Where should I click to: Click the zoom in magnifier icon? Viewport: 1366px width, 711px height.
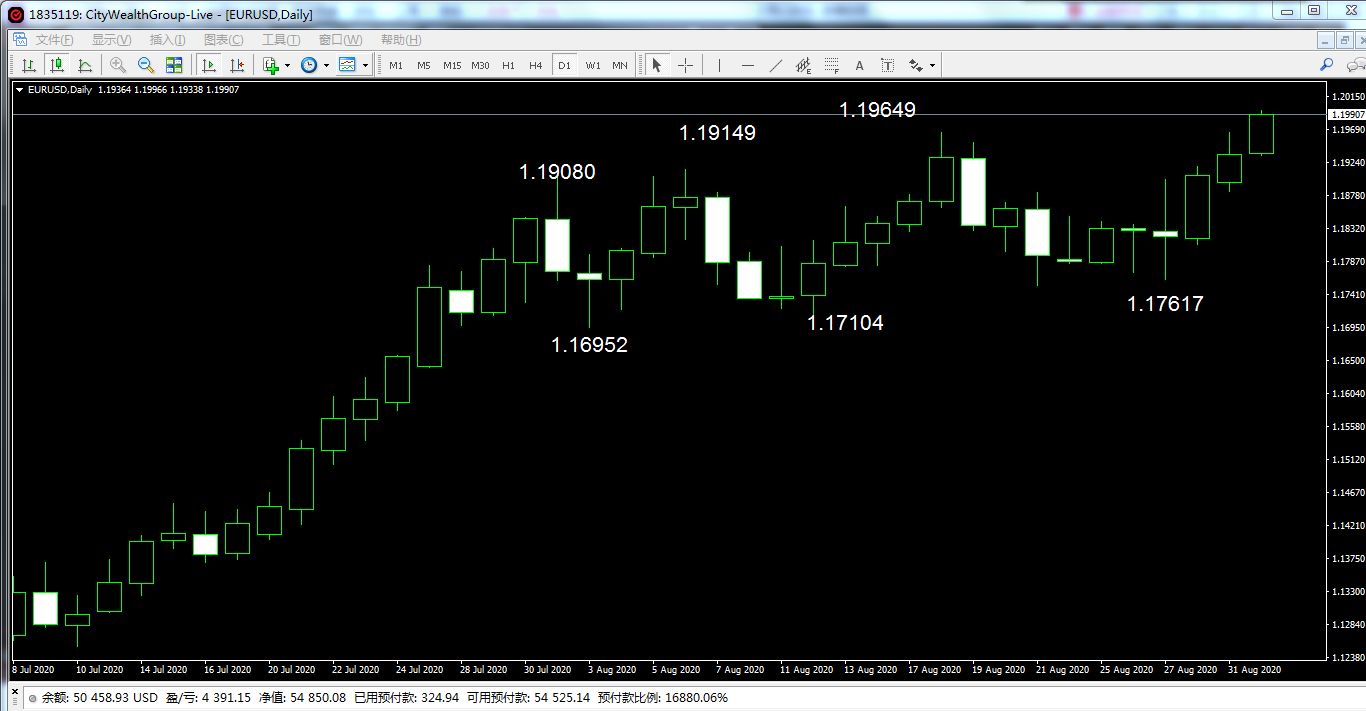tap(118, 65)
